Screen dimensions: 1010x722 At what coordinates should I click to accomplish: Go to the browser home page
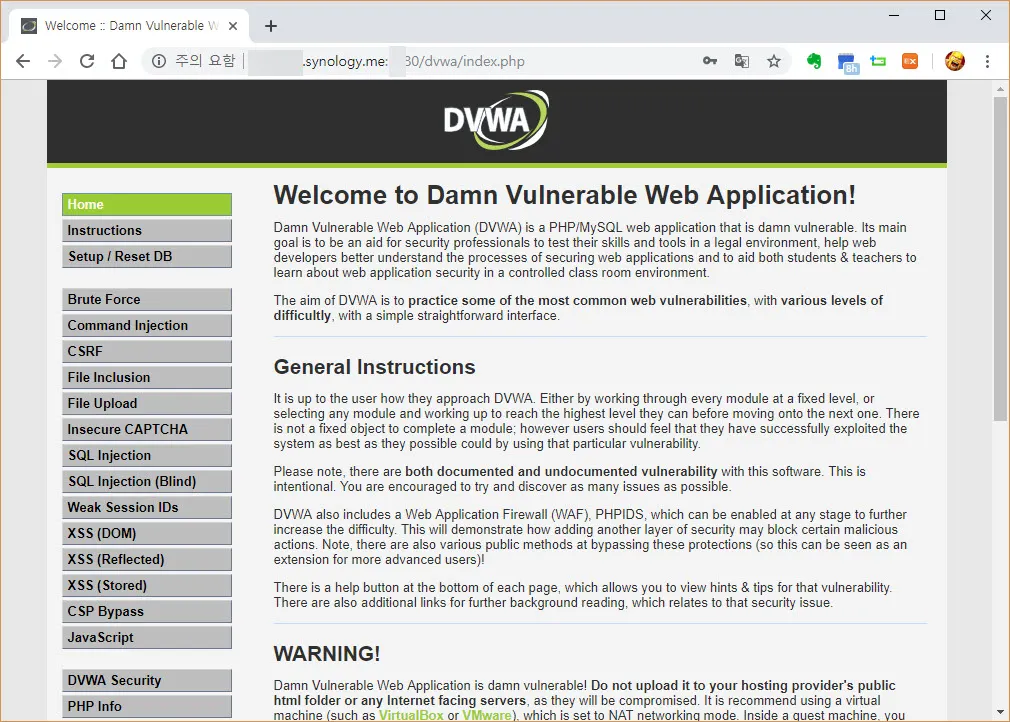(119, 61)
